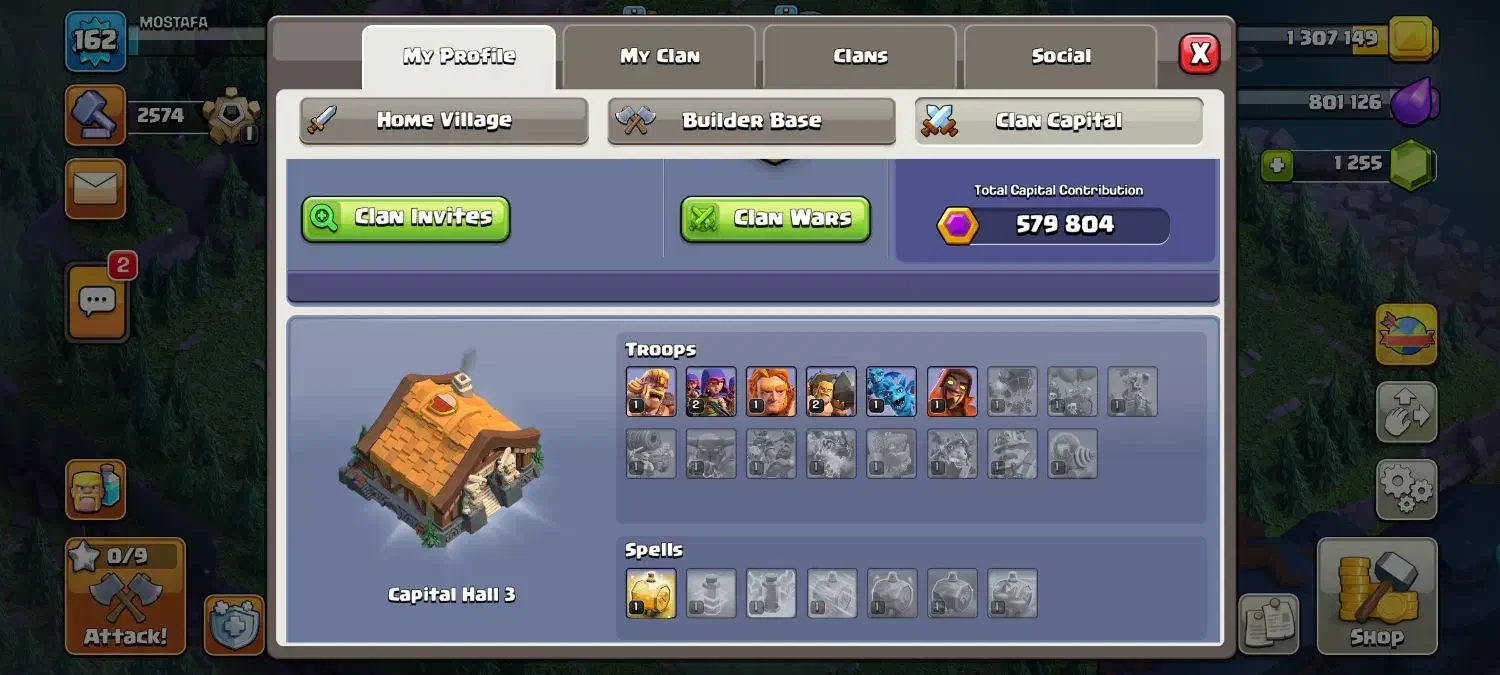Click the Attack! button

coord(125,596)
